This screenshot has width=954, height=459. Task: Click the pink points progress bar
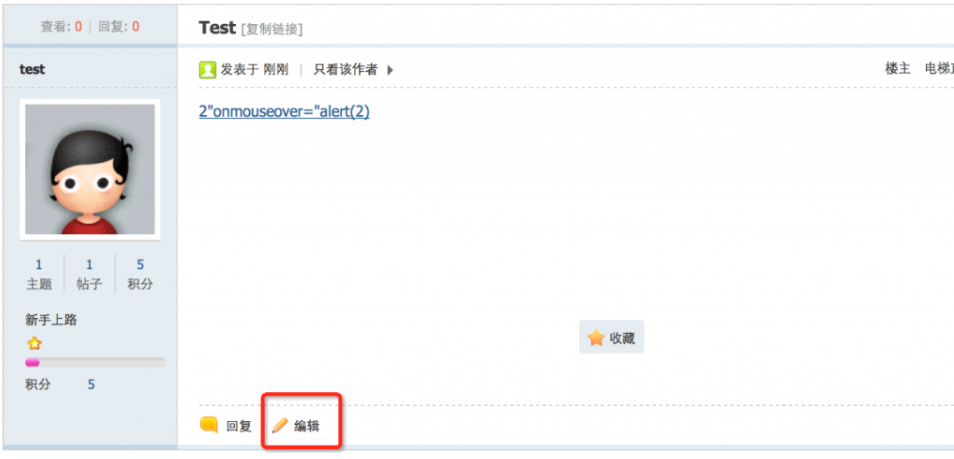click(94, 362)
